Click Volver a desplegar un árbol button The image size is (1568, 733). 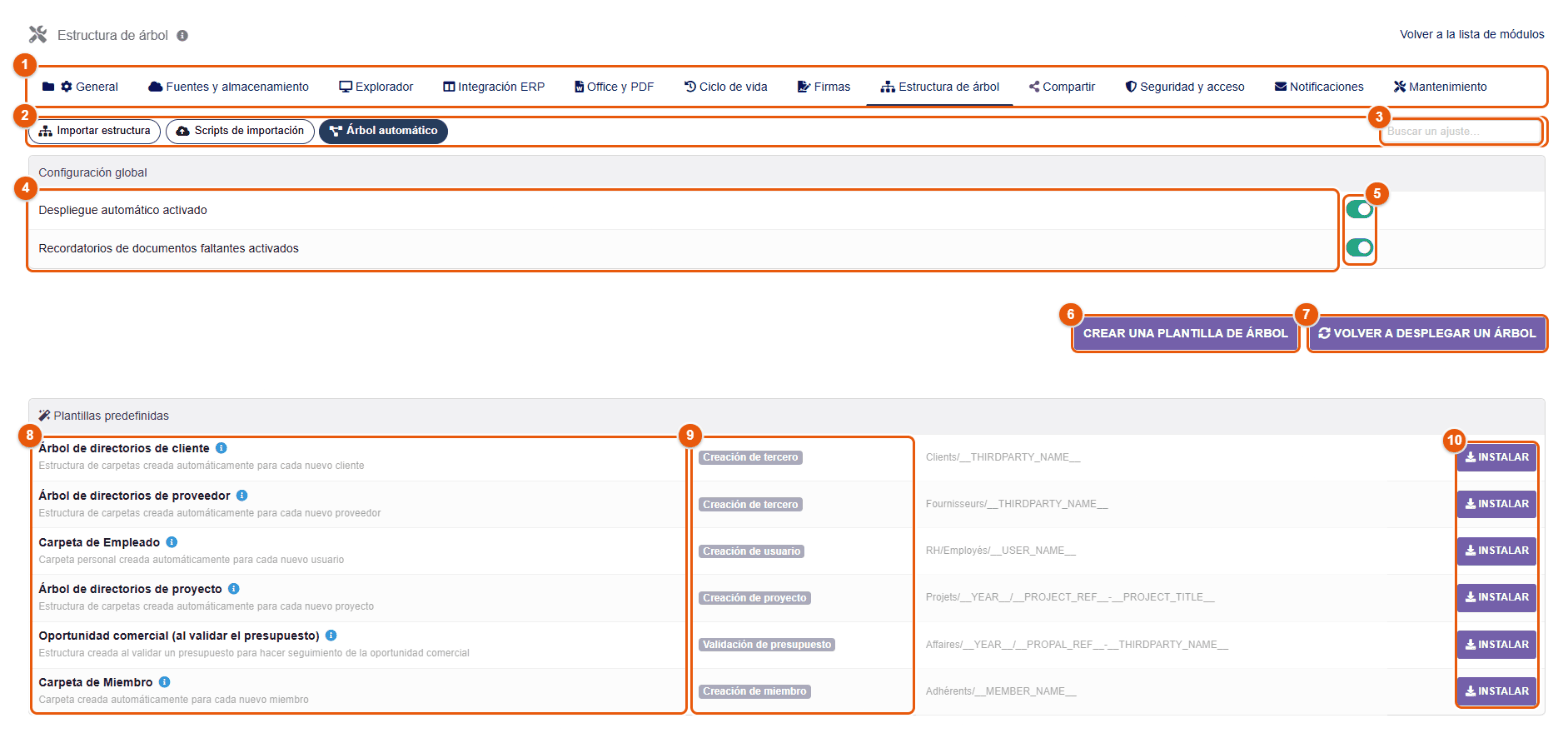1427,334
